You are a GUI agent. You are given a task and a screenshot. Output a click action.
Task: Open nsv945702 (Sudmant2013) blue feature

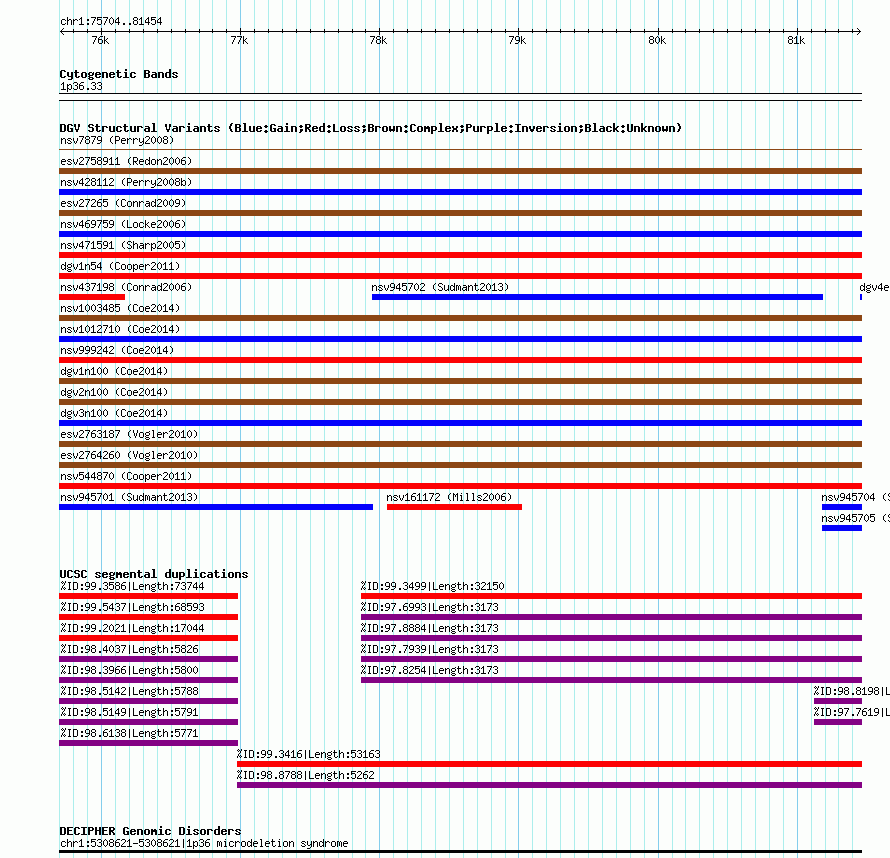[597, 297]
